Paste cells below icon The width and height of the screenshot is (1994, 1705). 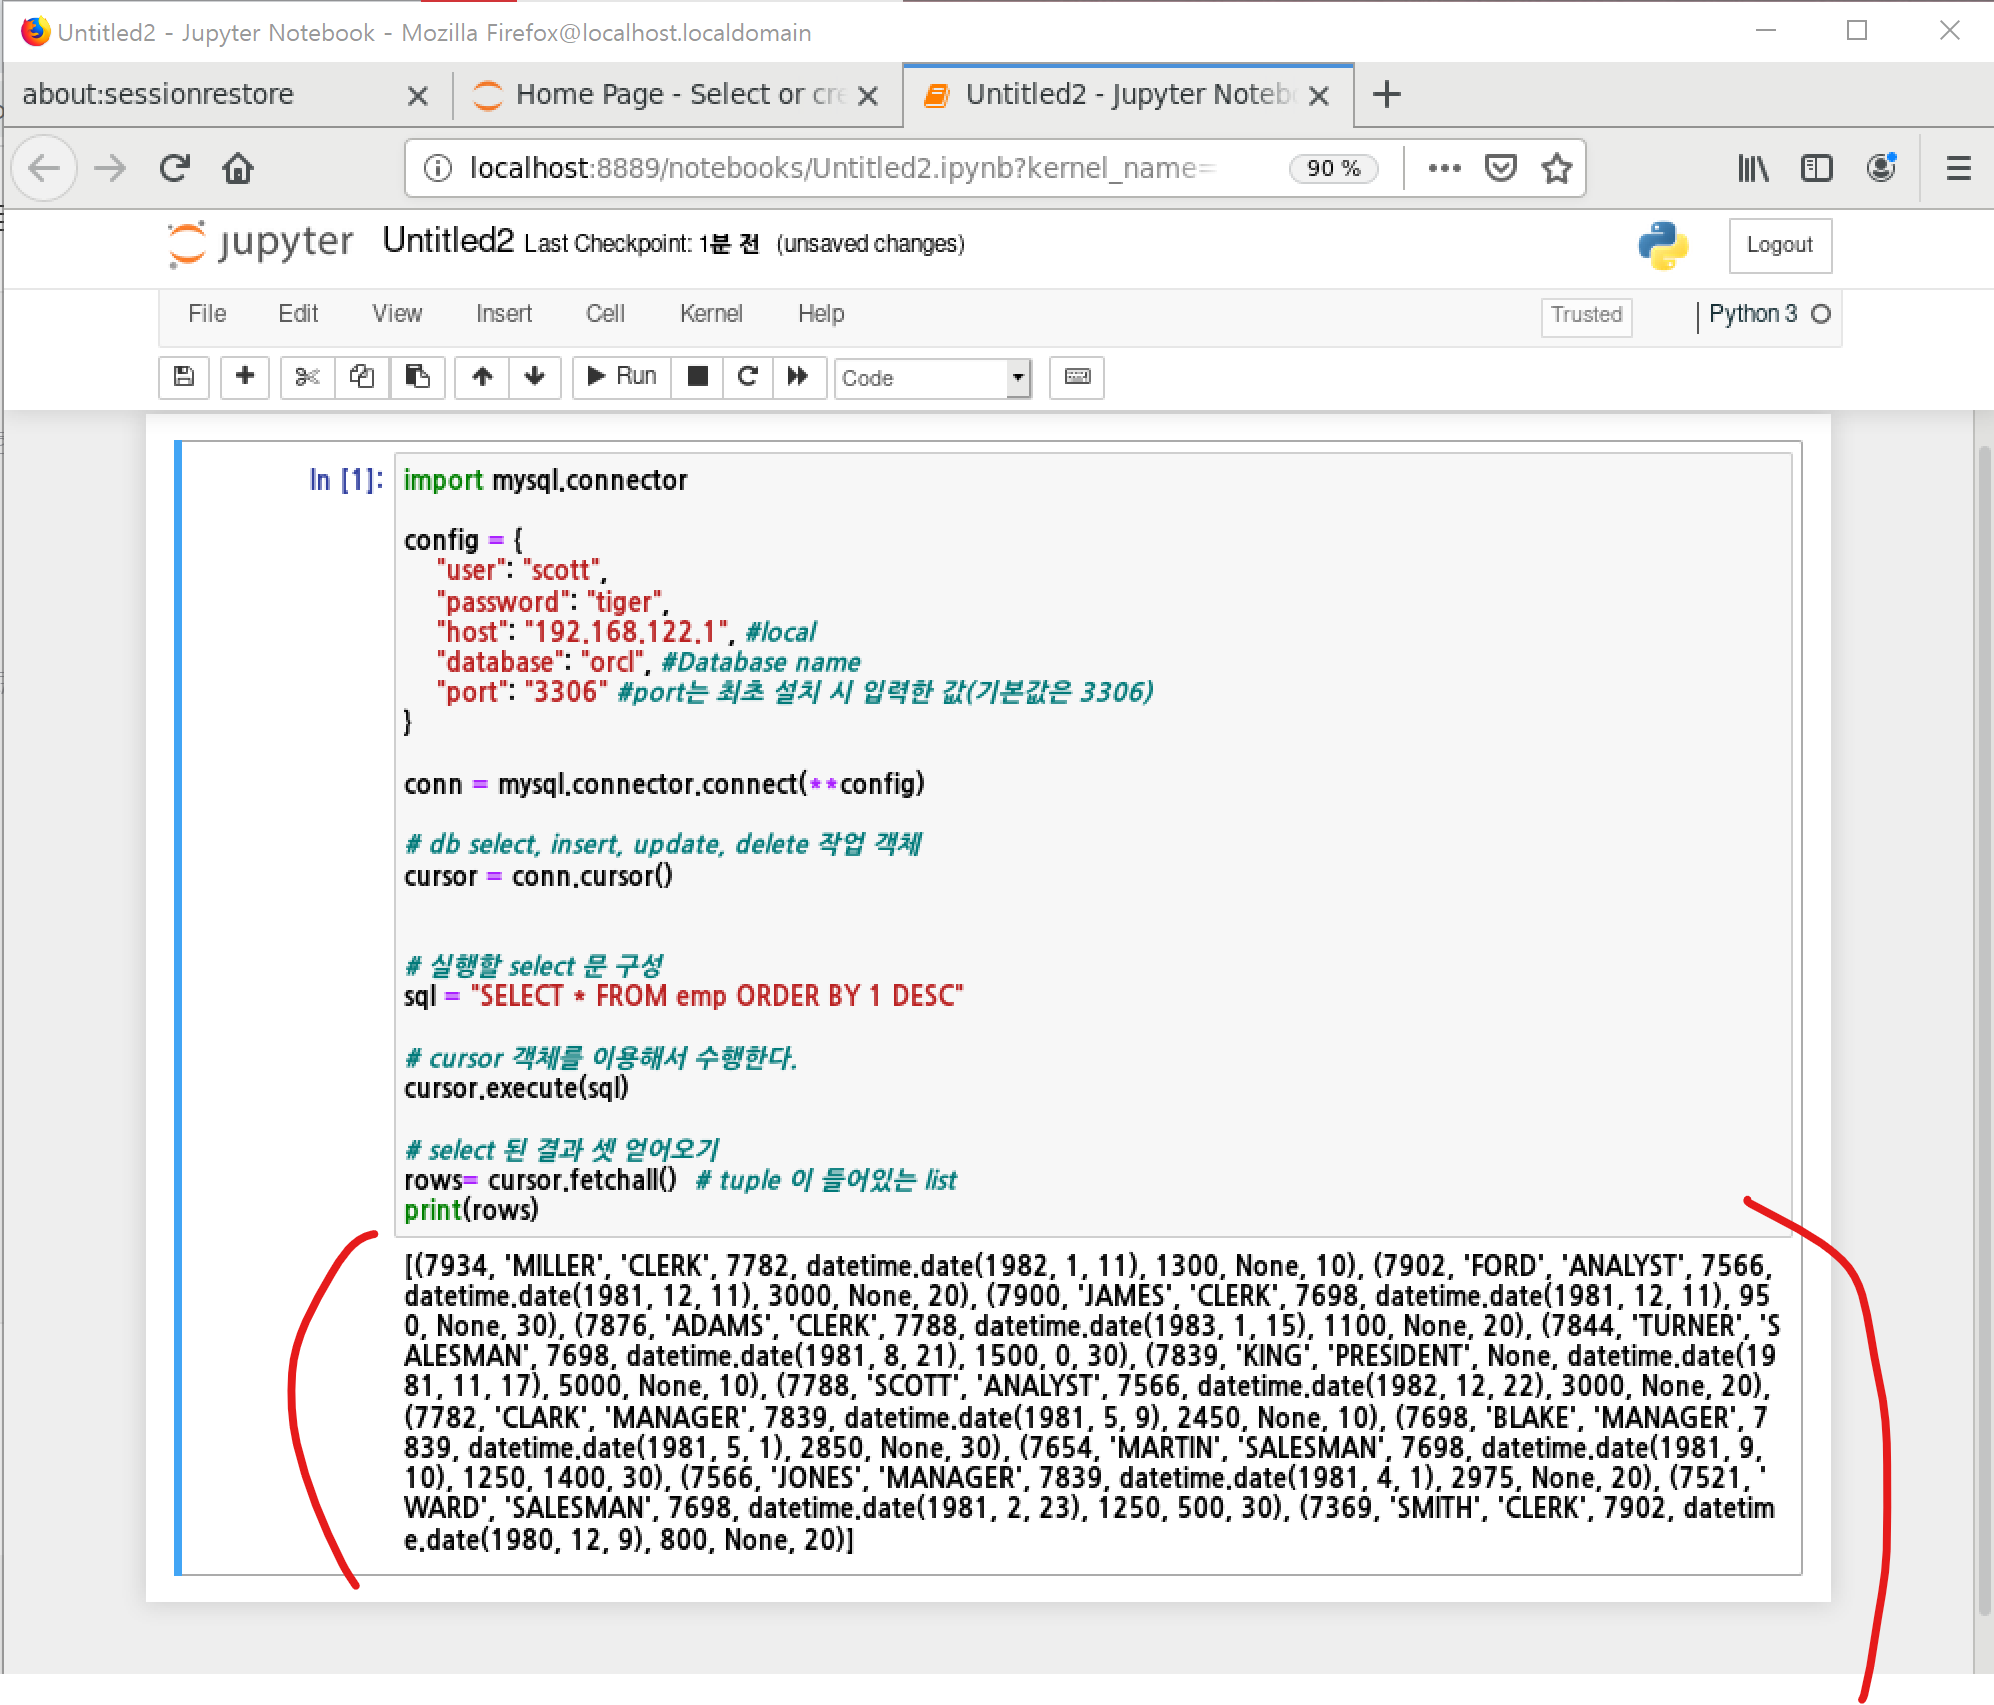[417, 377]
